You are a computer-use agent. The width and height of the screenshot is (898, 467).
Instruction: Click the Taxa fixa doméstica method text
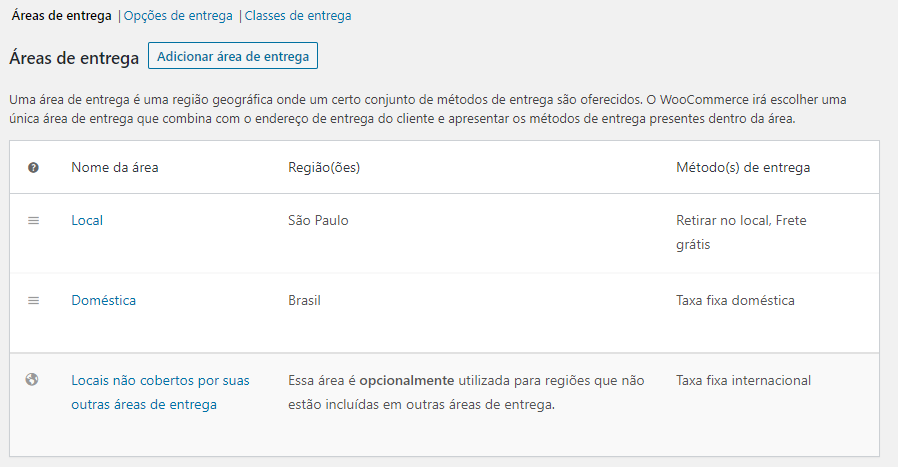pos(735,300)
